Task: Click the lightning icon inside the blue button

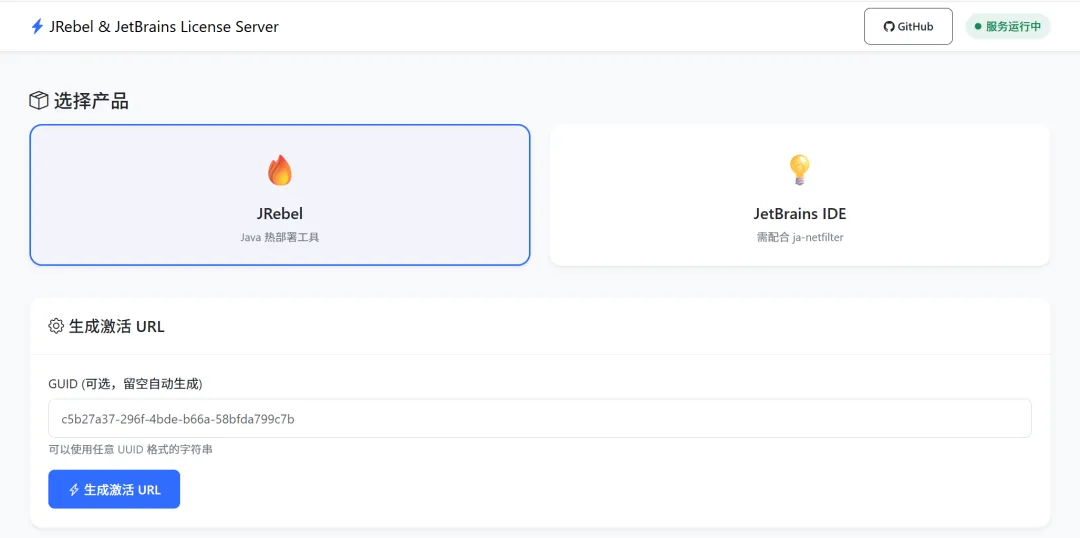Action: tap(74, 490)
